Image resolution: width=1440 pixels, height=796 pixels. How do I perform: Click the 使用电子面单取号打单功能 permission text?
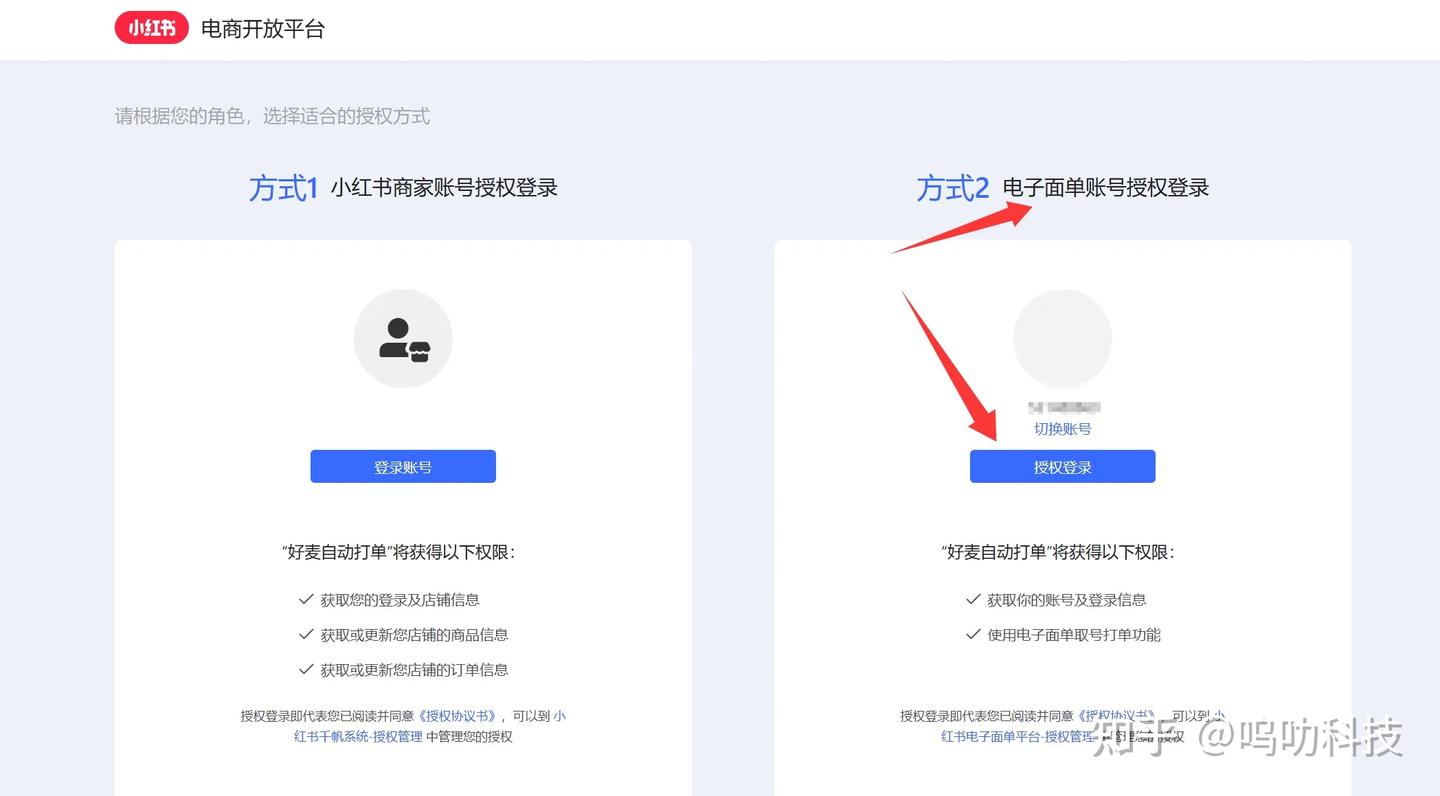click(1074, 635)
